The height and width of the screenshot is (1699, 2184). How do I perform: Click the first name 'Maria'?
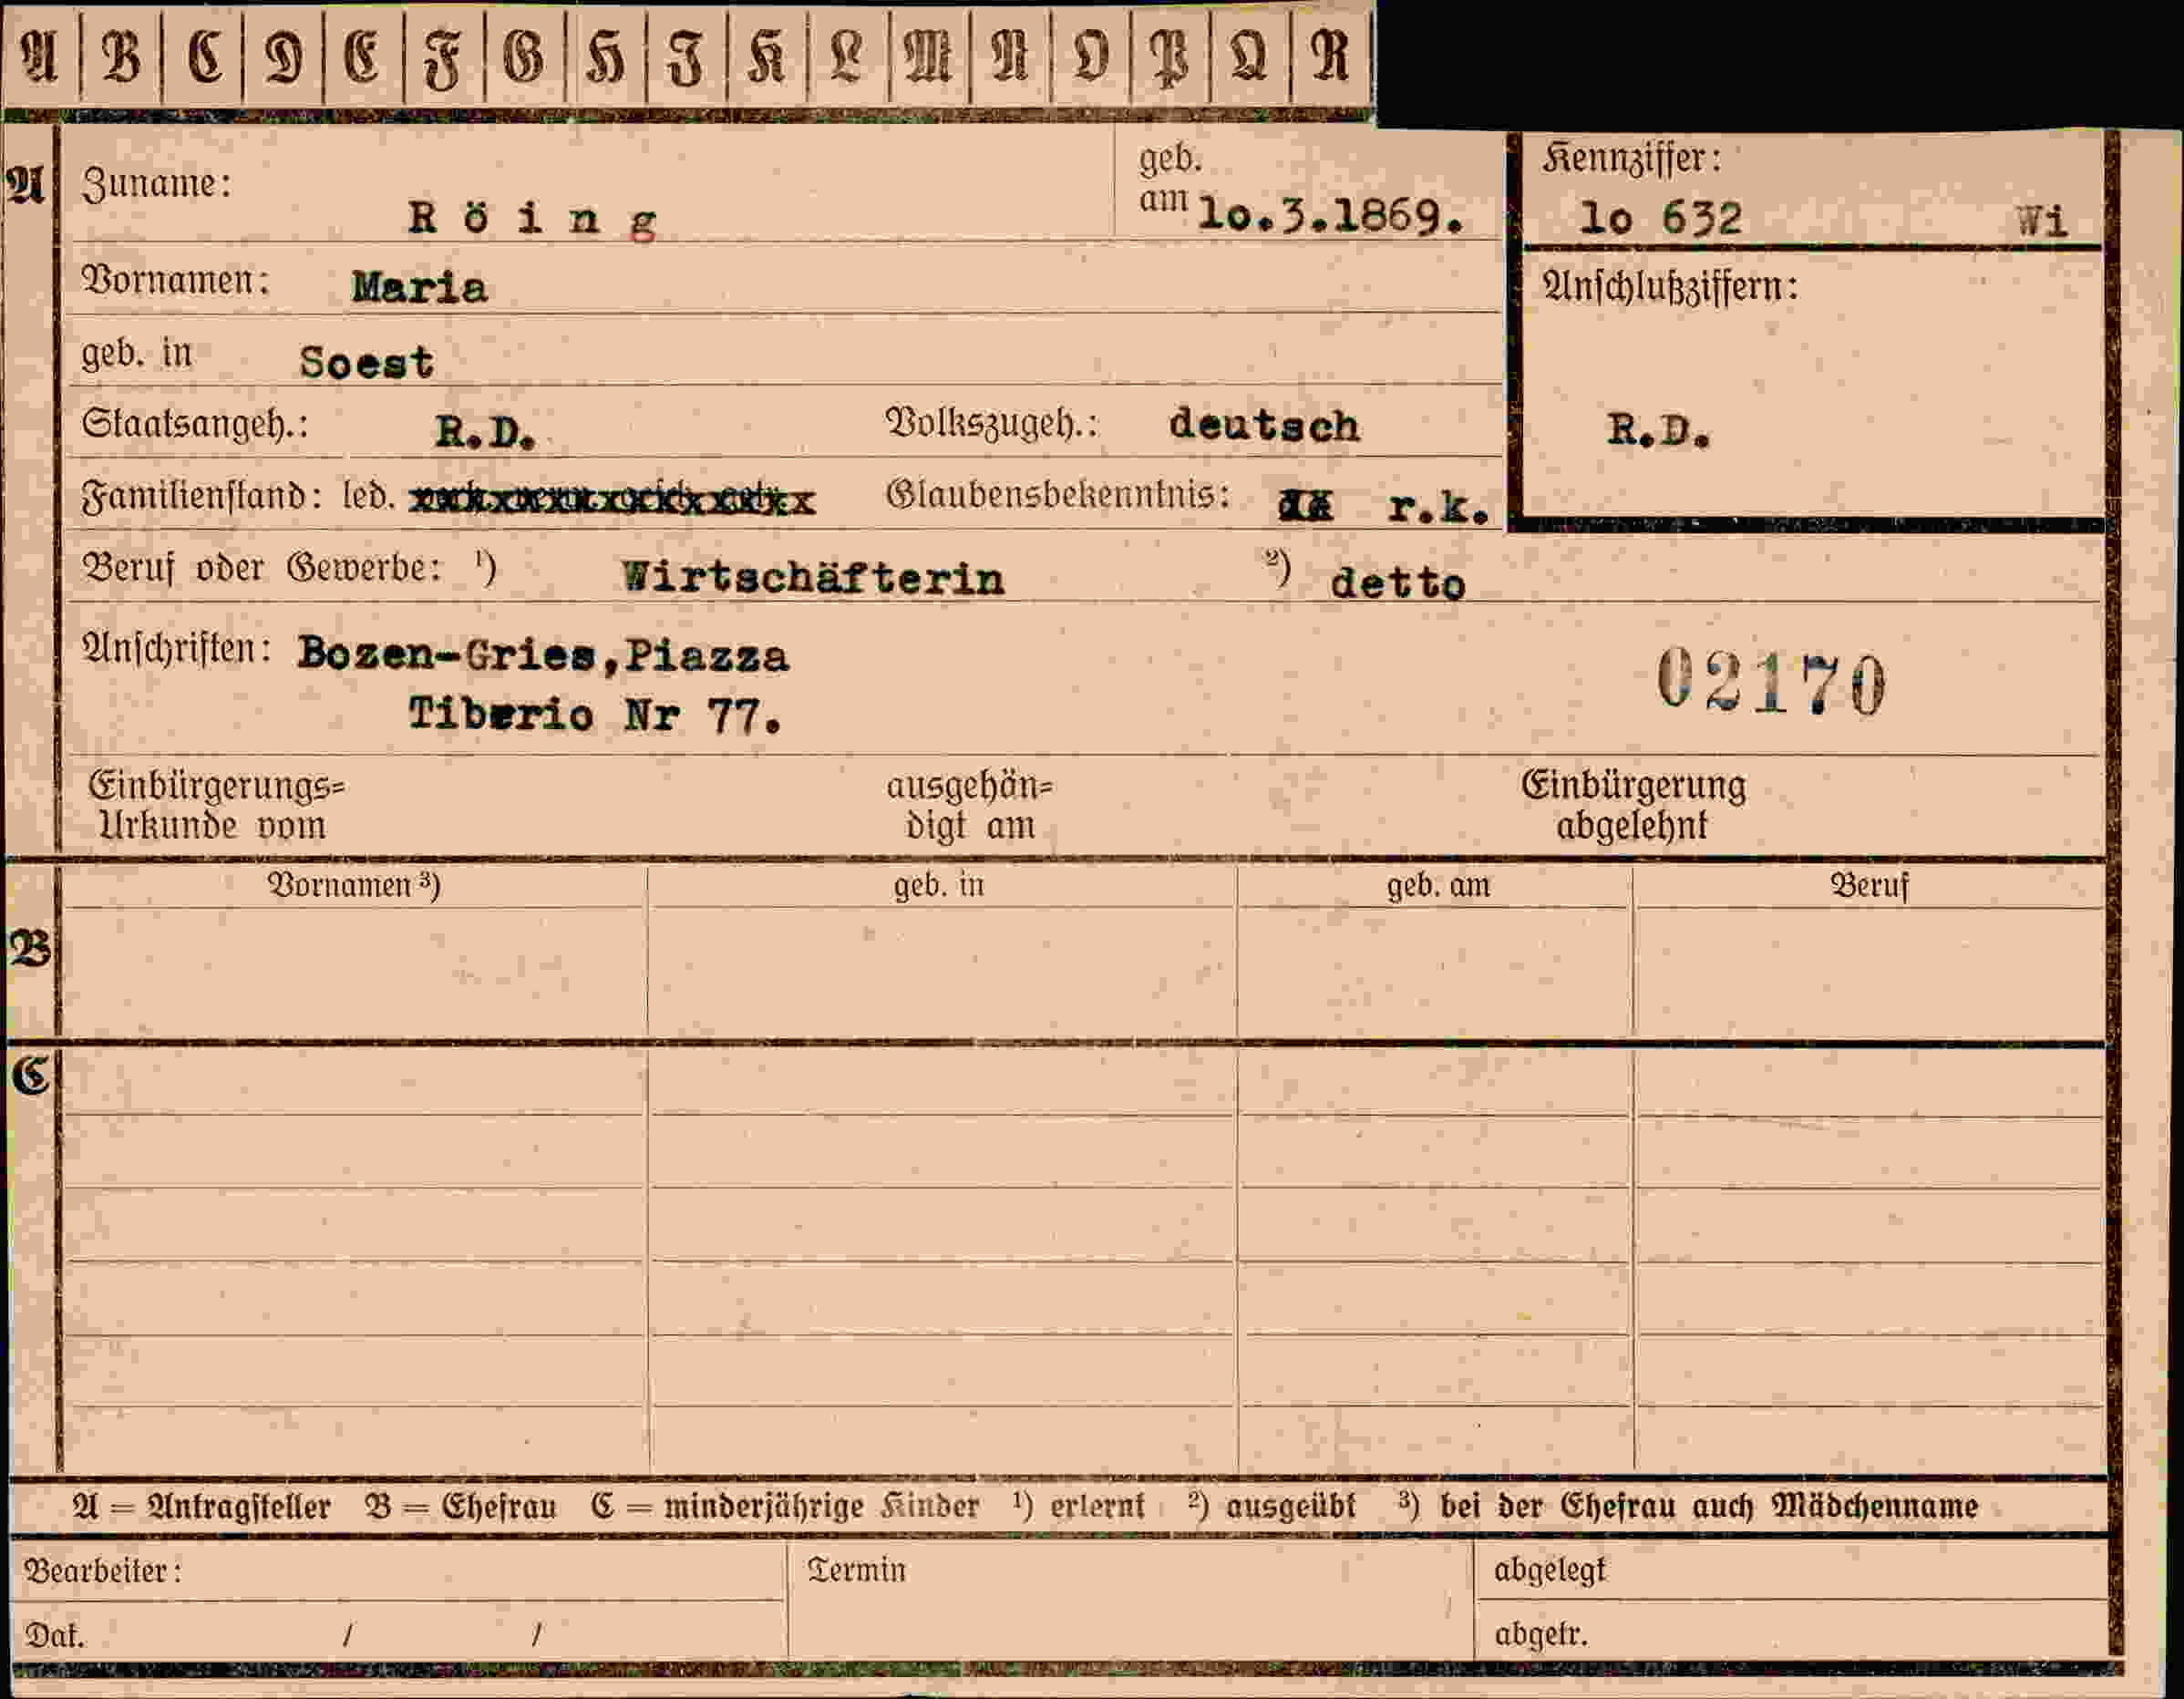pyautogui.click(x=419, y=288)
